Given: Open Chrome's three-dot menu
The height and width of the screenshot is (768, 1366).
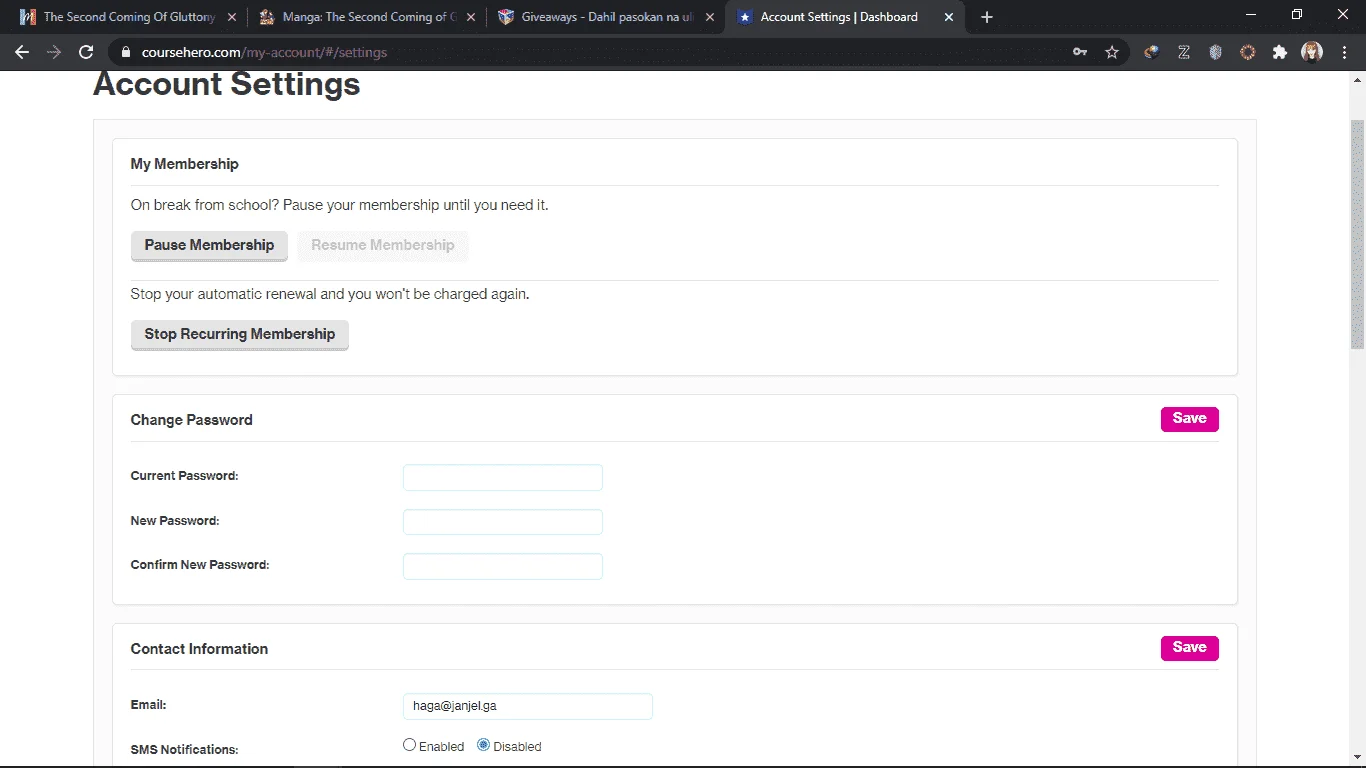Looking at the screenshot, I should (1344, 52).
